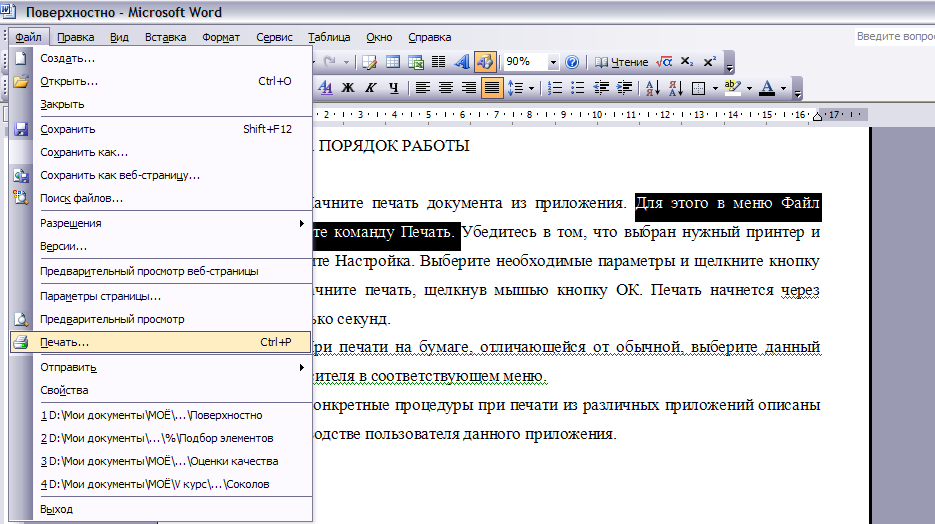The height and width of the screenshot is (524, 935).
Task: Center the paragraph text
Action: point(446,88)
